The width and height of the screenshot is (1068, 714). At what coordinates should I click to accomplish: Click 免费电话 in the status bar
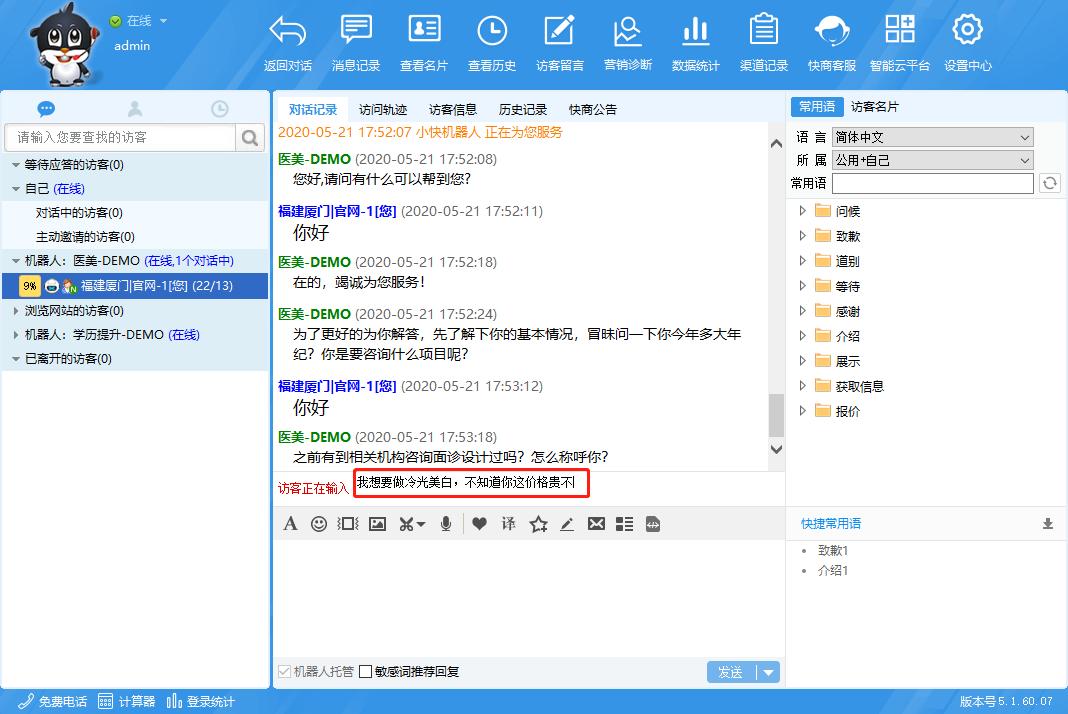[x=53, y=702]
